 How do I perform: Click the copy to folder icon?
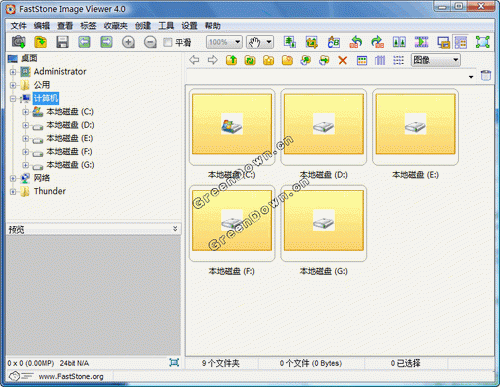click(x=306, y=60)
